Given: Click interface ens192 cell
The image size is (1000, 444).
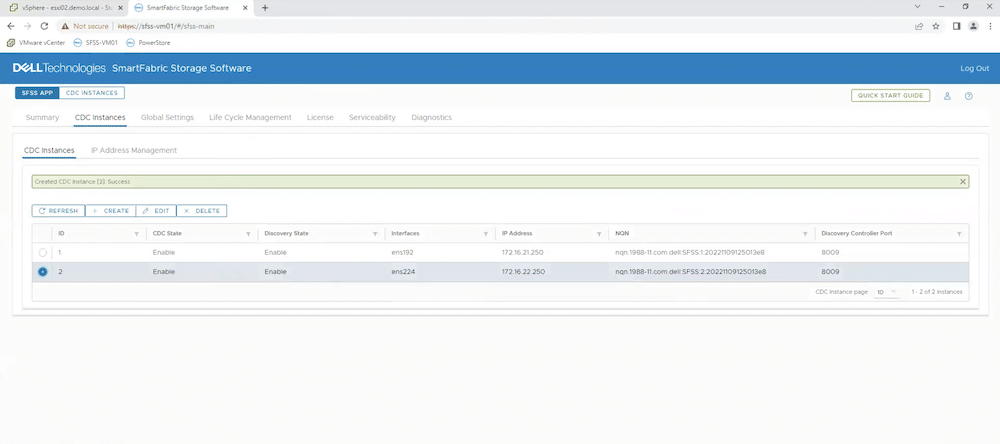Looking at the screenshot, I should click(403, 253).
